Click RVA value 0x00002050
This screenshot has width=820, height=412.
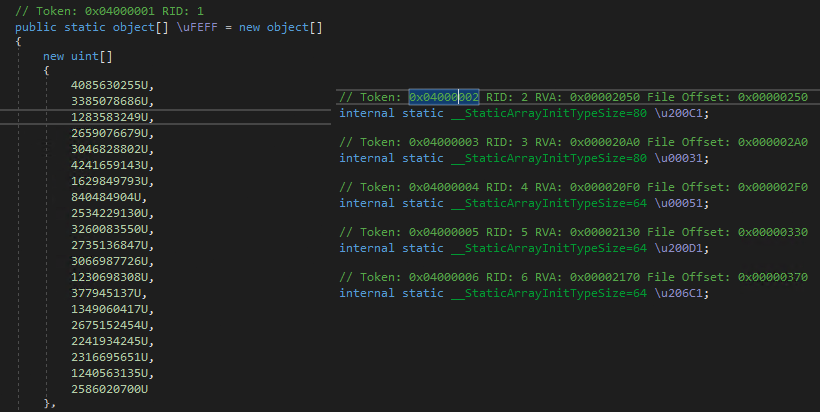tap(605, 97)
